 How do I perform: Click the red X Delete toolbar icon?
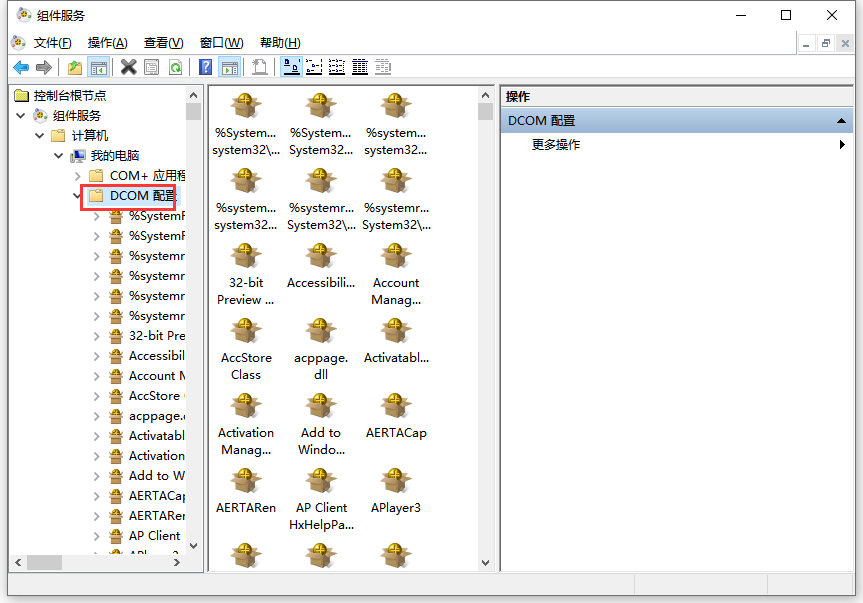tap(128, 67)
